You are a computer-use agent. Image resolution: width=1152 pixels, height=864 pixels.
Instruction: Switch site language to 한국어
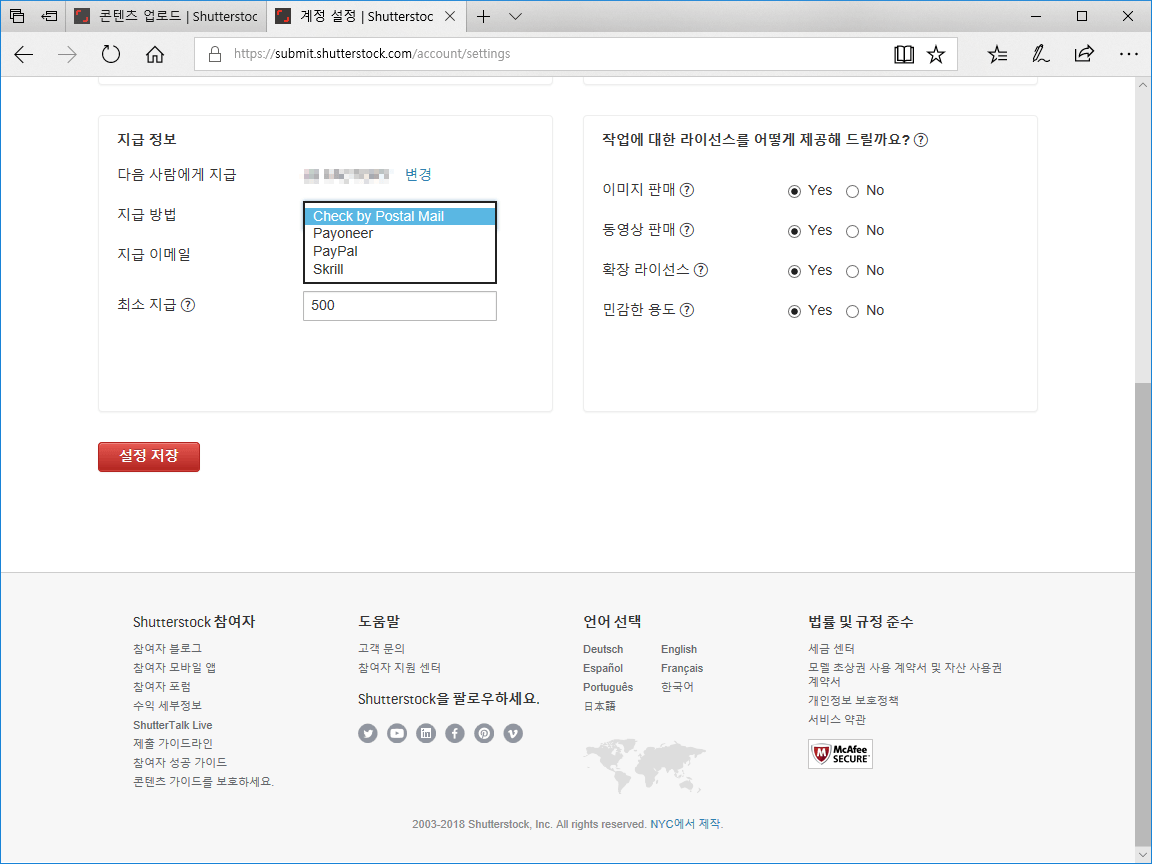click(677, 687)
